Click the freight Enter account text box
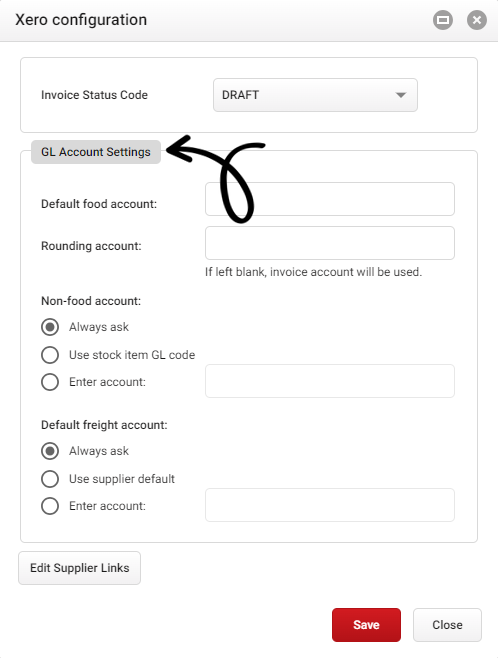The image size is (498, 658). [330, 505]
